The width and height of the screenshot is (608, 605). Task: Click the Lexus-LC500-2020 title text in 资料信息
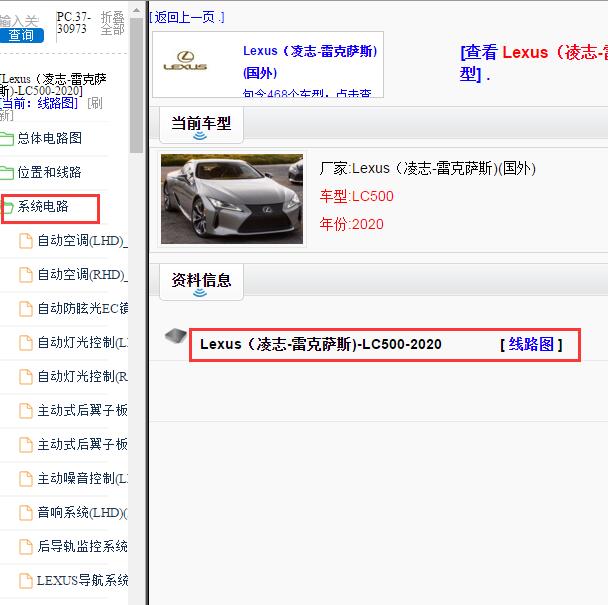[321, 344]
